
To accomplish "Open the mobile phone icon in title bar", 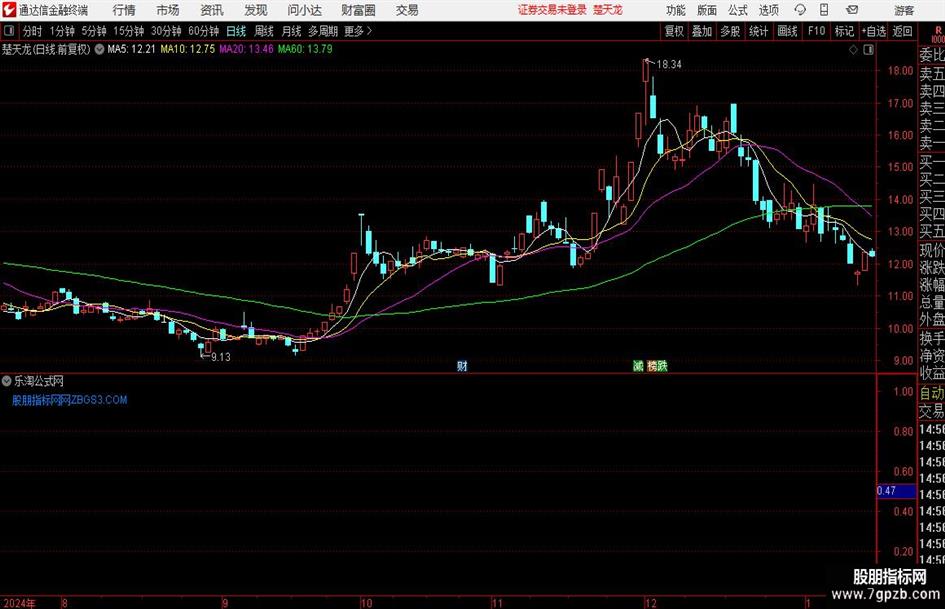I will coord(823,10).
